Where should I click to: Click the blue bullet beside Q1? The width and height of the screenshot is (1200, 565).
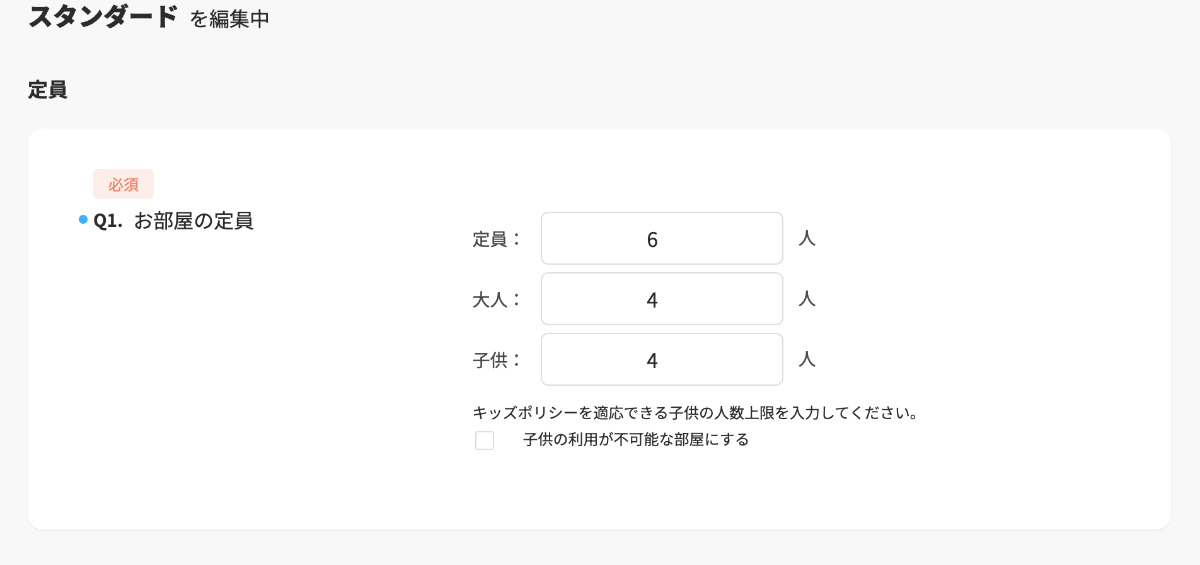(83, 220)
